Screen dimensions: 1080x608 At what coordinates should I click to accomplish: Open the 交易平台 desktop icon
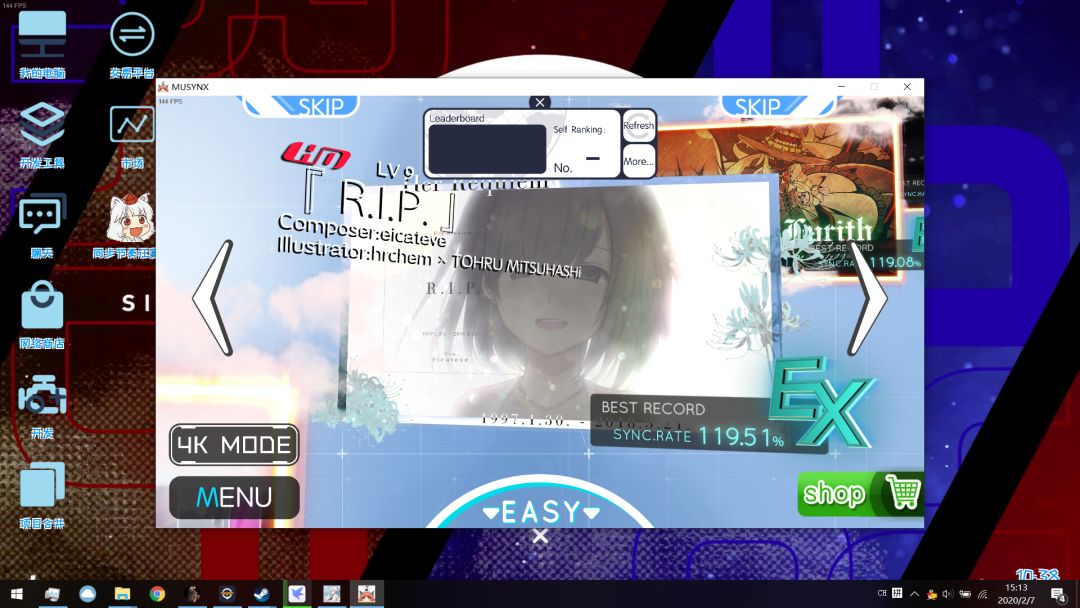(132, 45)
